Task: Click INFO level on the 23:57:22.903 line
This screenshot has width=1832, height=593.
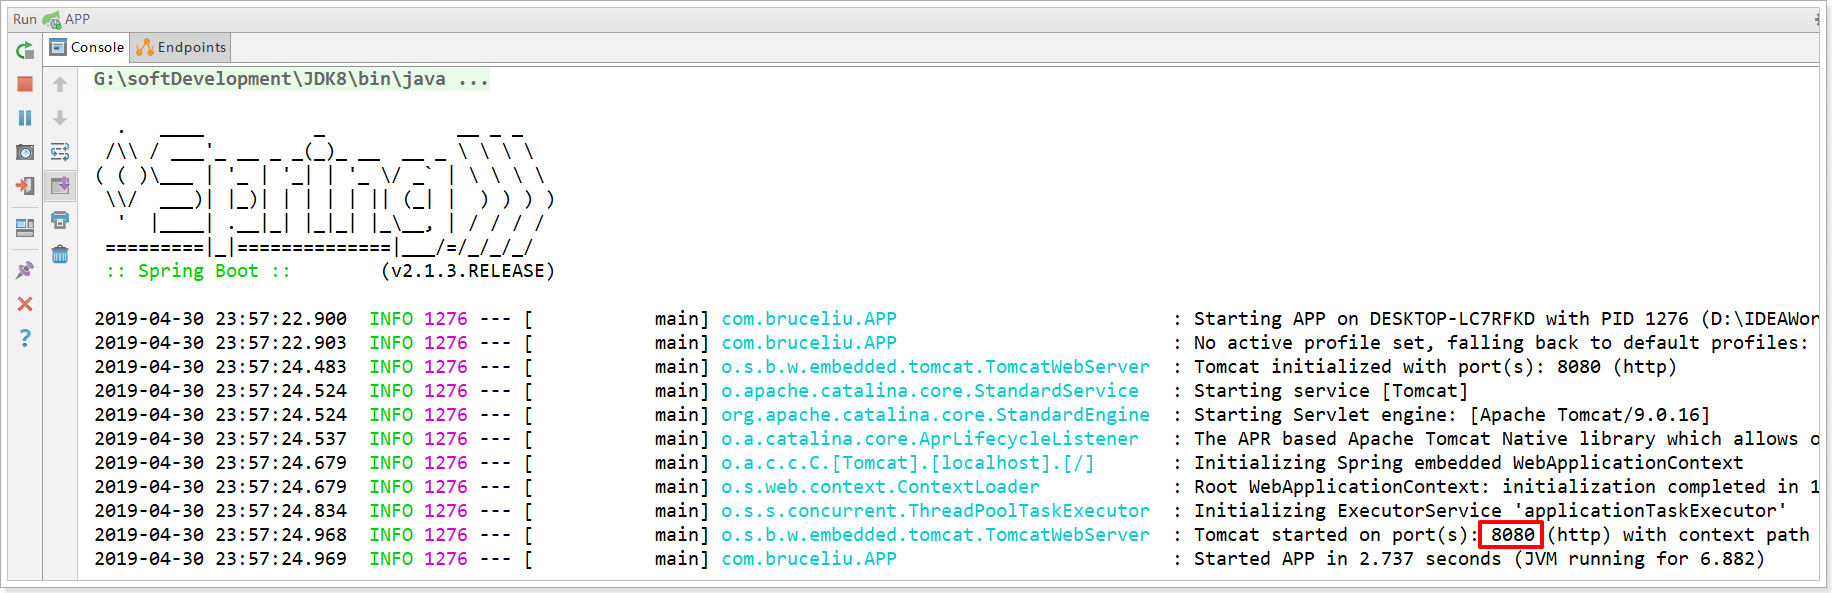Action: click(x=391, y=343)
